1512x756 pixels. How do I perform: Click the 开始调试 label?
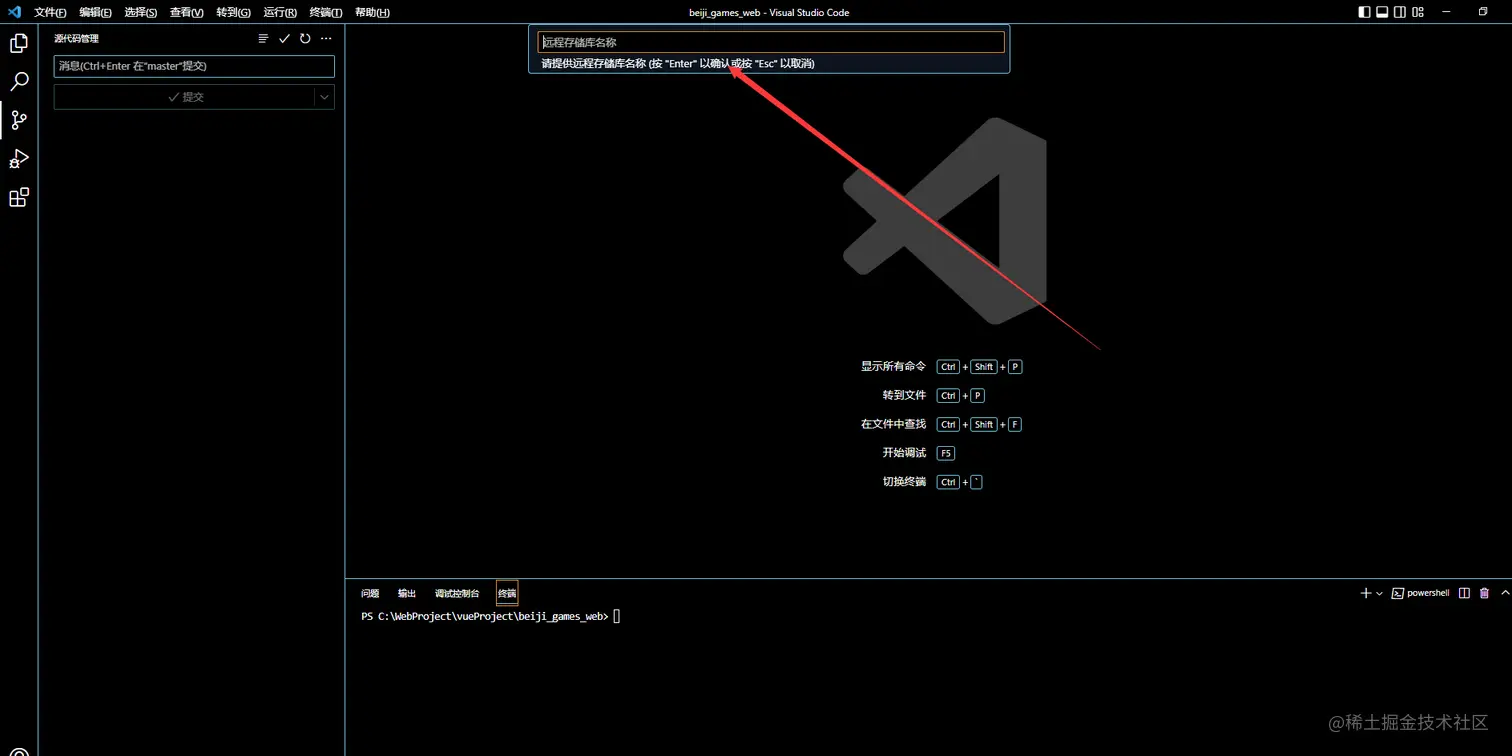click(905, 453)
